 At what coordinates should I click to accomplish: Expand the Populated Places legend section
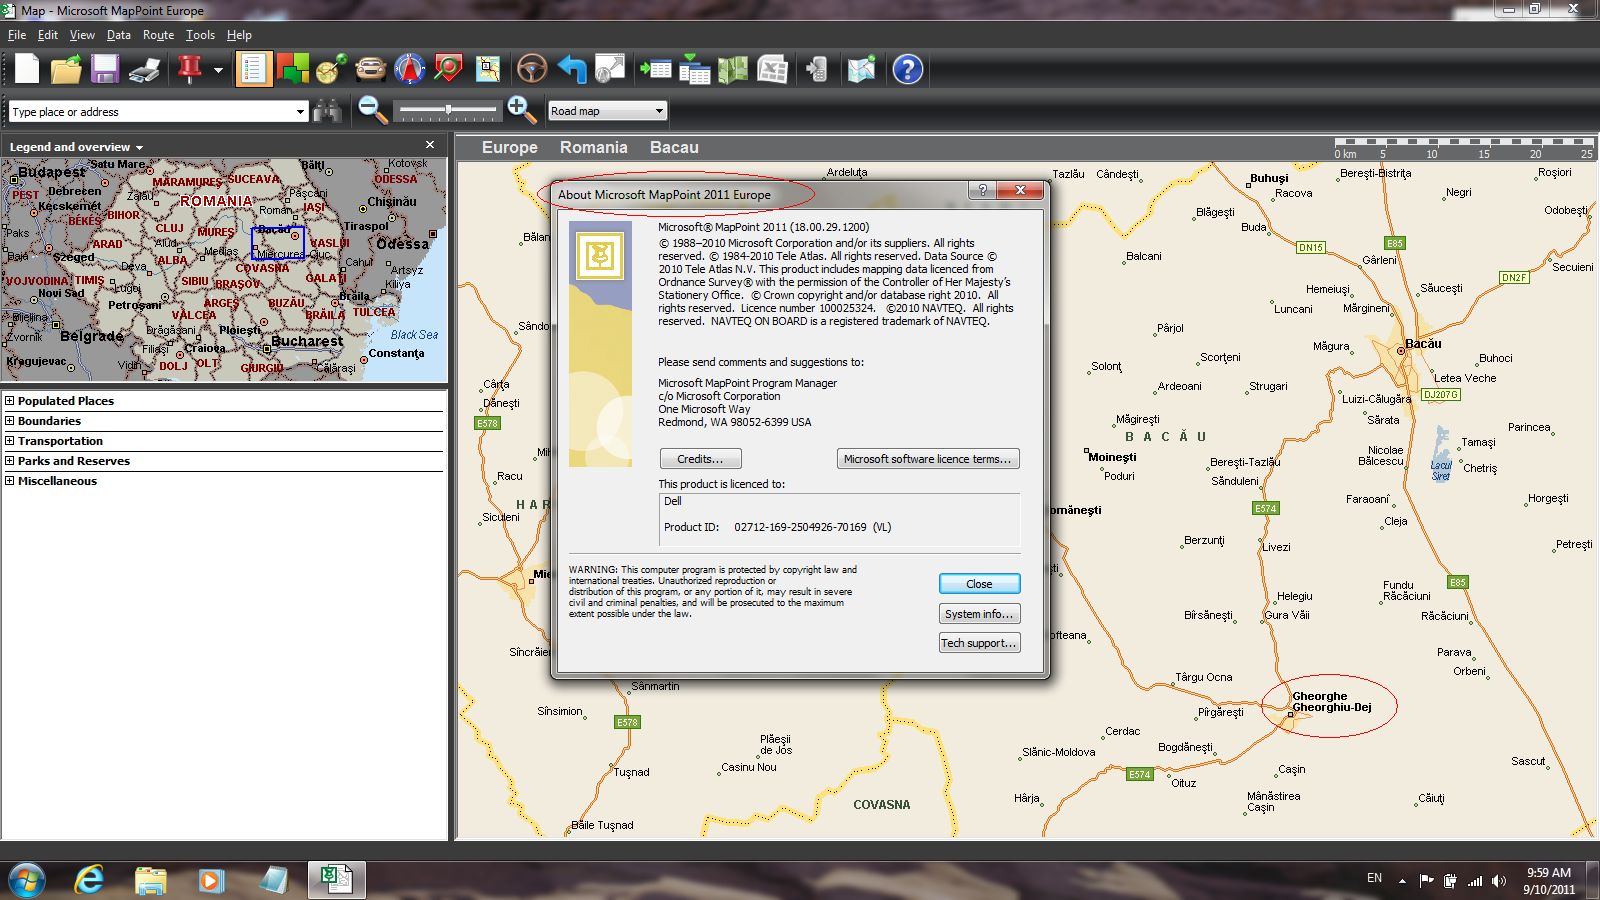[x=10, y=401]
